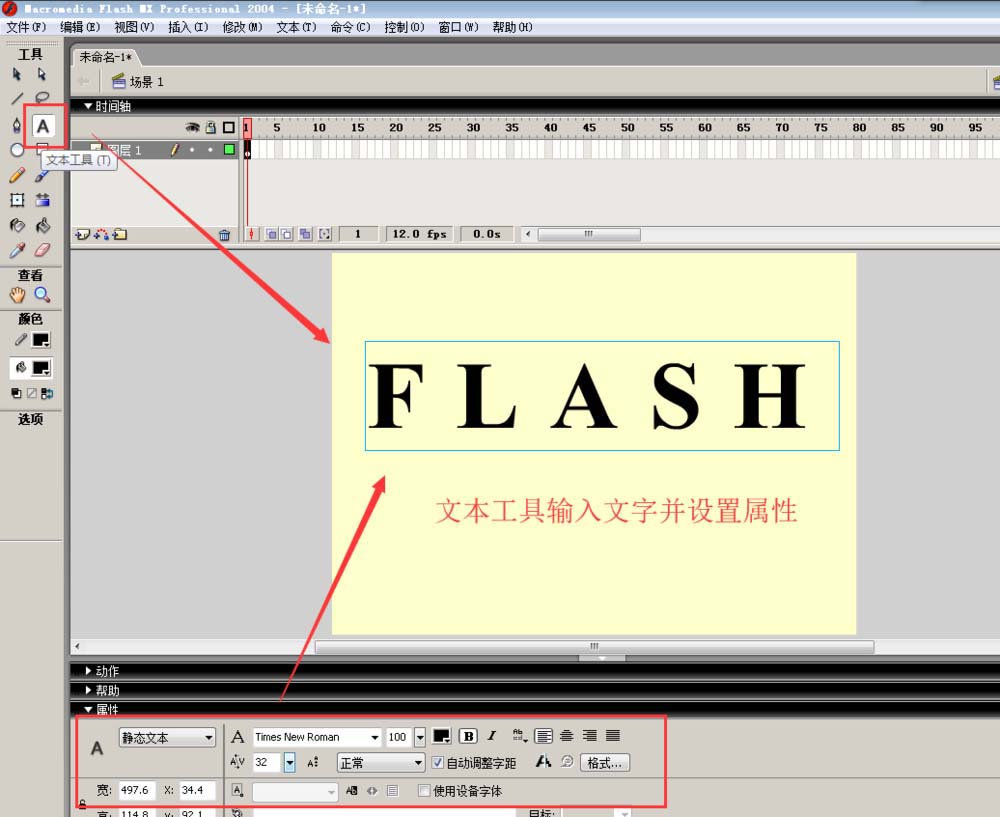Toggle show all layers as outlines

228,128
